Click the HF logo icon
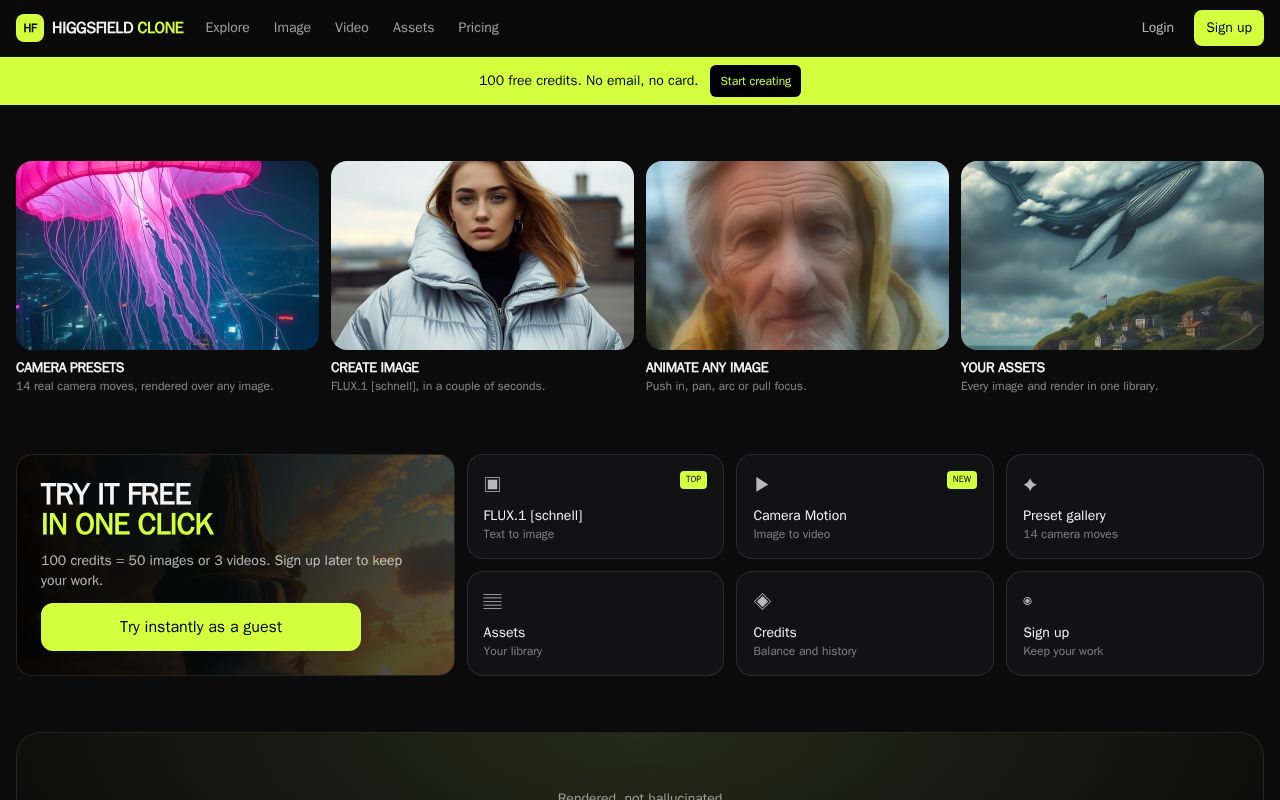This screenshot has width=1280, height=800. pyautogui.click(x=30, y=28)
